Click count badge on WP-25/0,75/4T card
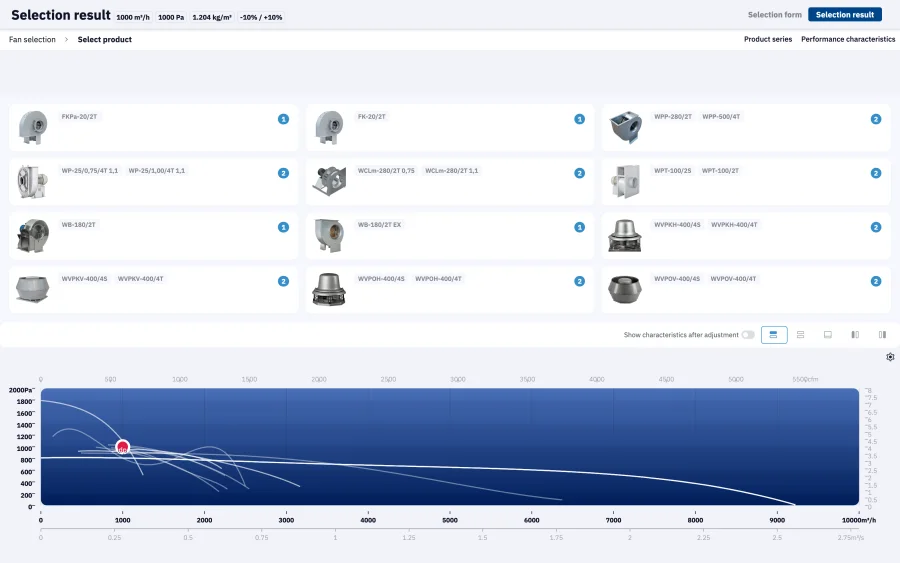Image resolution: width=900 pixels, height=563 pixels. click(284, 173)
